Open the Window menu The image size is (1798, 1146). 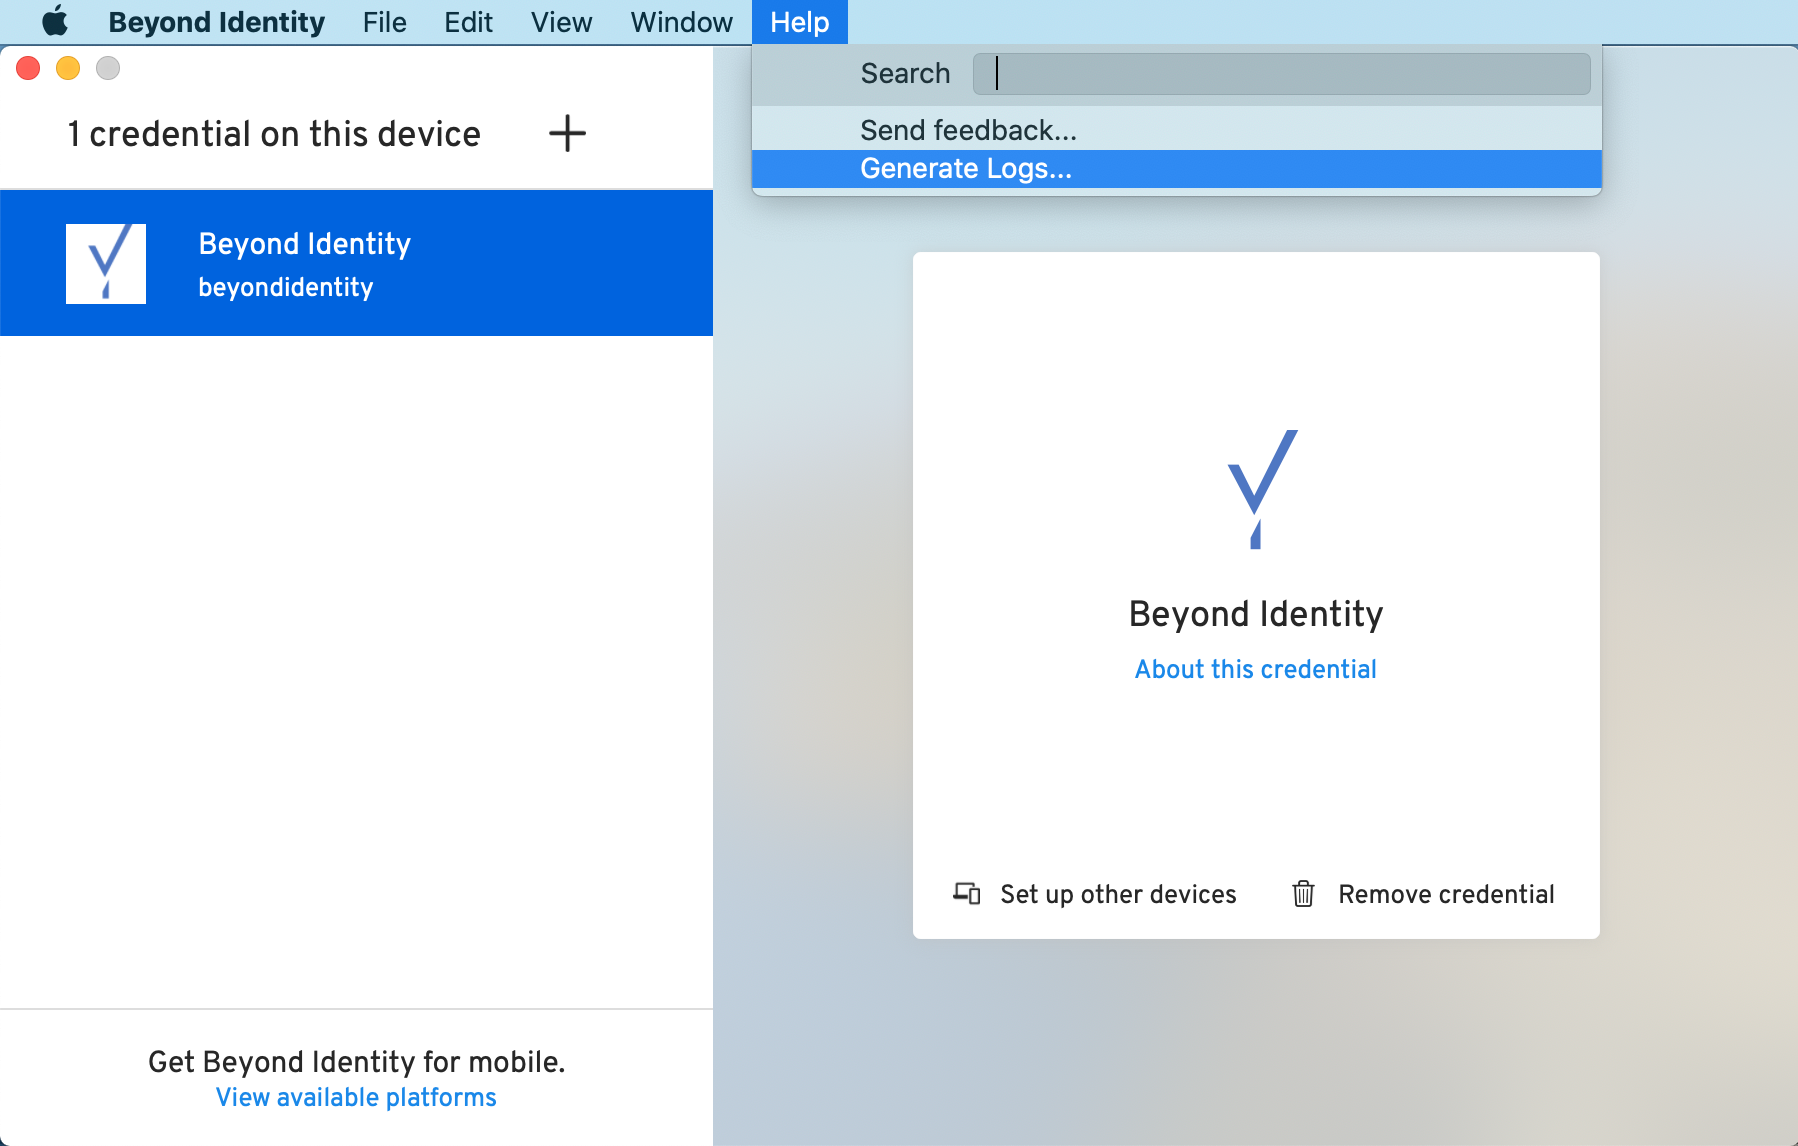pos(681,22)
